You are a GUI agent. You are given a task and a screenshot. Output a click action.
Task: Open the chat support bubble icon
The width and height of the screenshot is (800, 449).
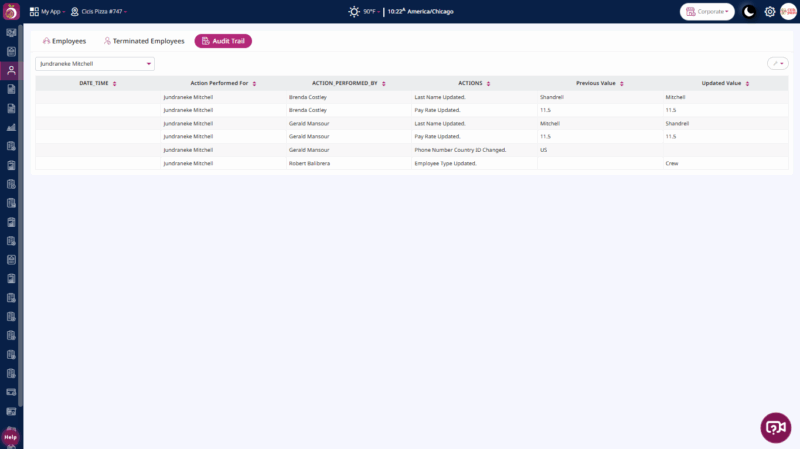(x=775, y=427)
